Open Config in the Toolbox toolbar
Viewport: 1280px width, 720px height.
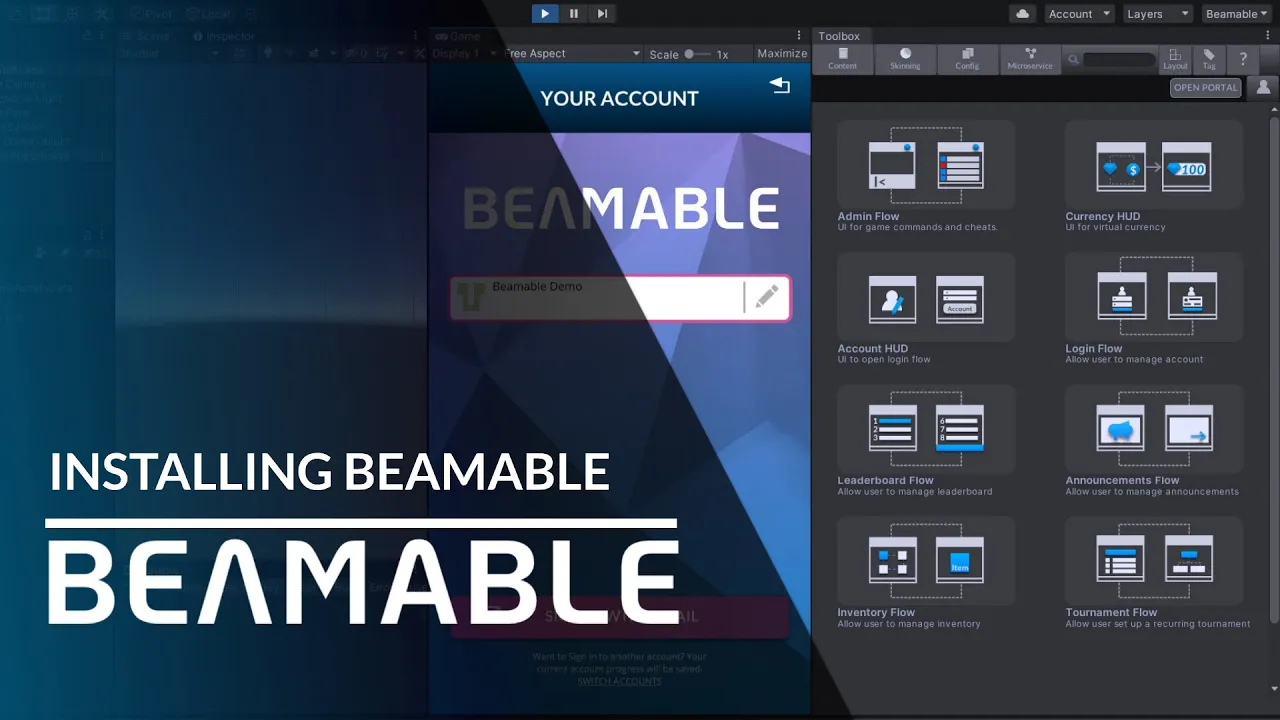point(967,59)
